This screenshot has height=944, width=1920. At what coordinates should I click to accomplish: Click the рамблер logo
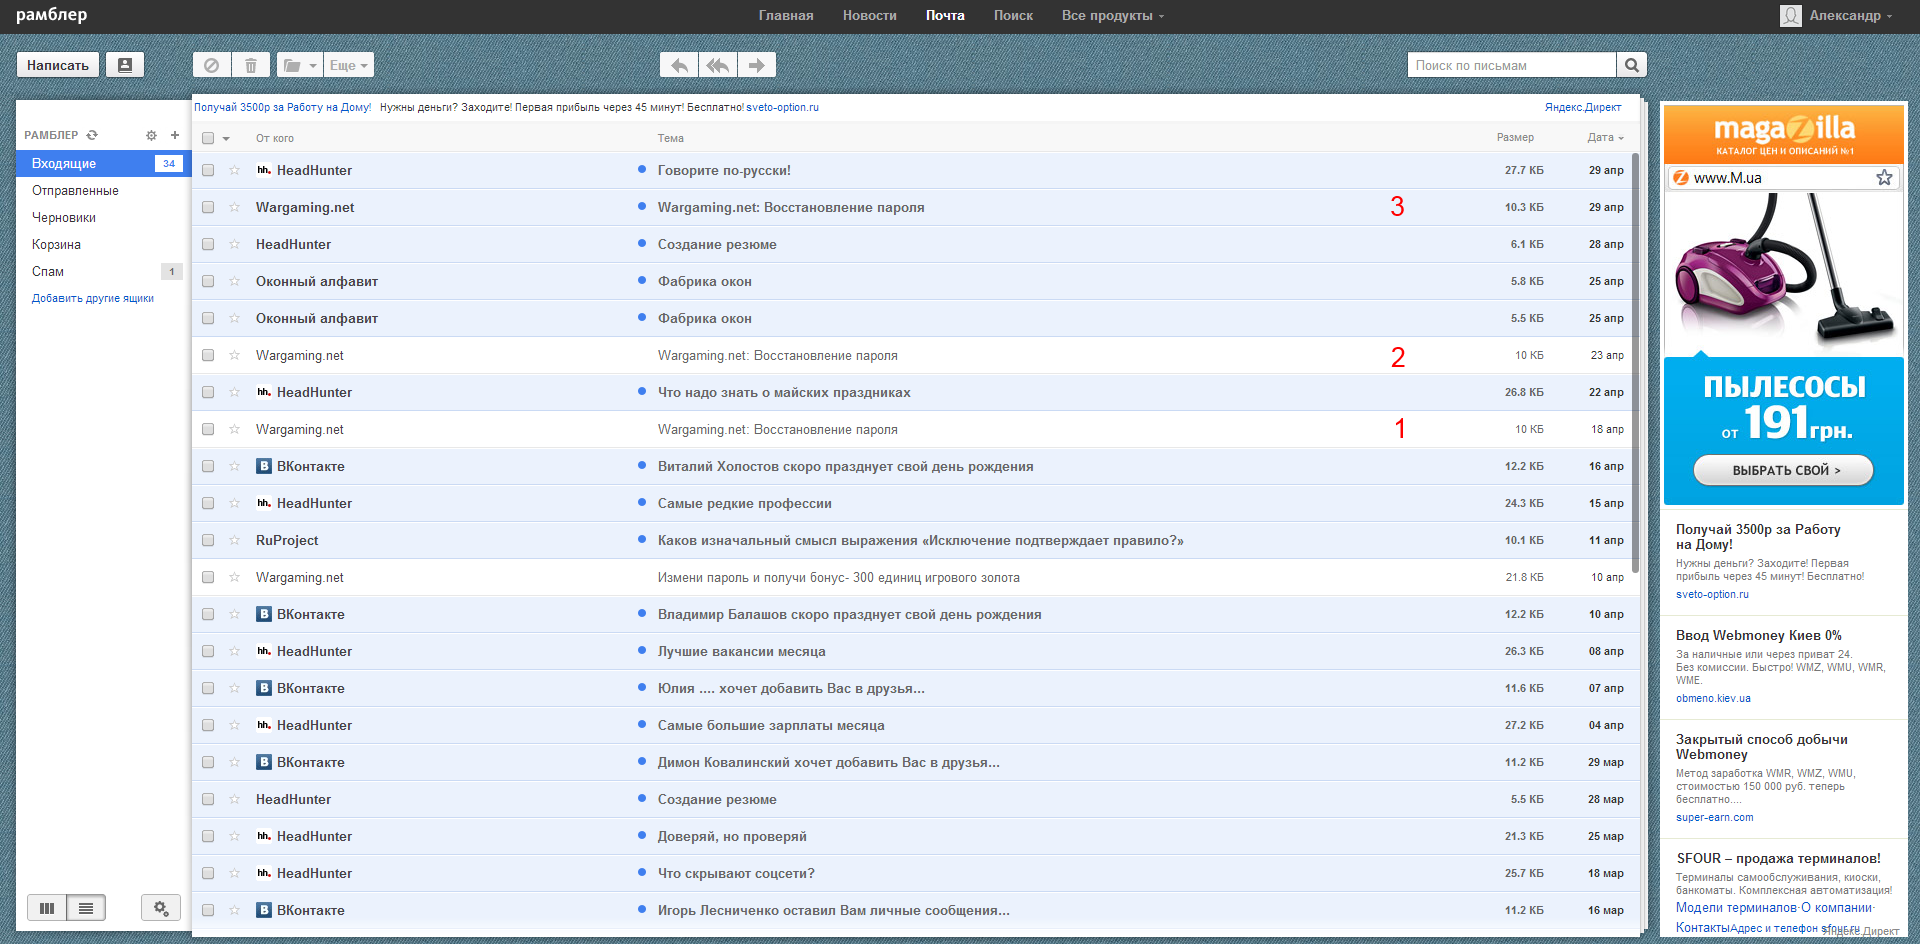[52, 15]
